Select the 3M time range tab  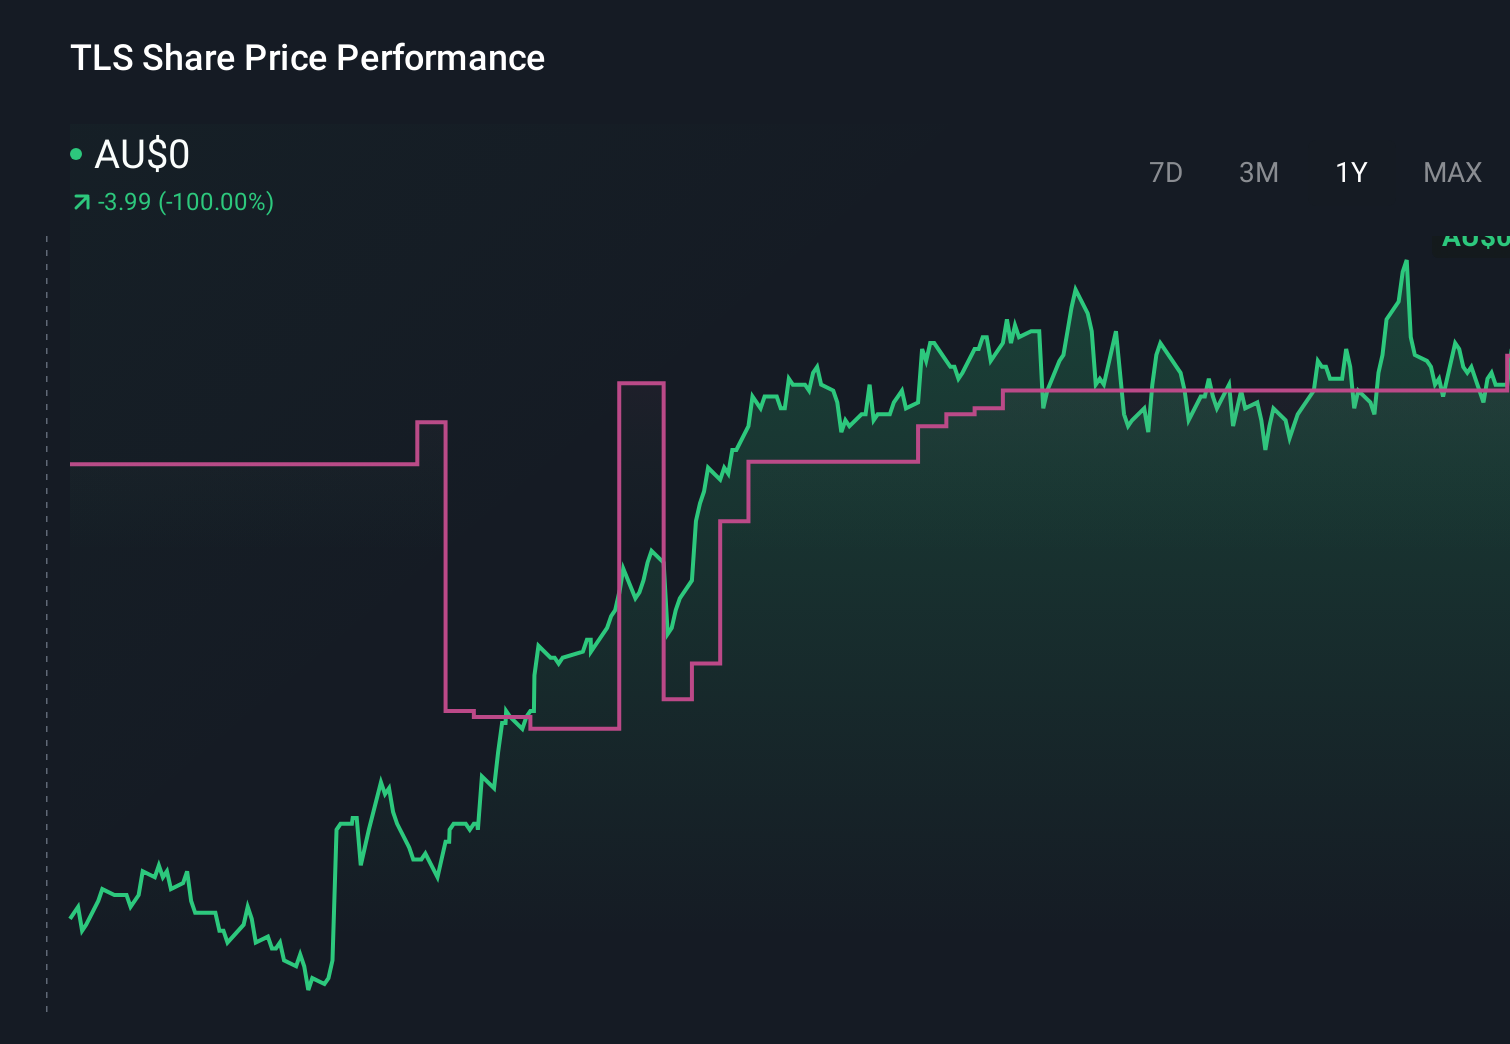pos(1258,173)
